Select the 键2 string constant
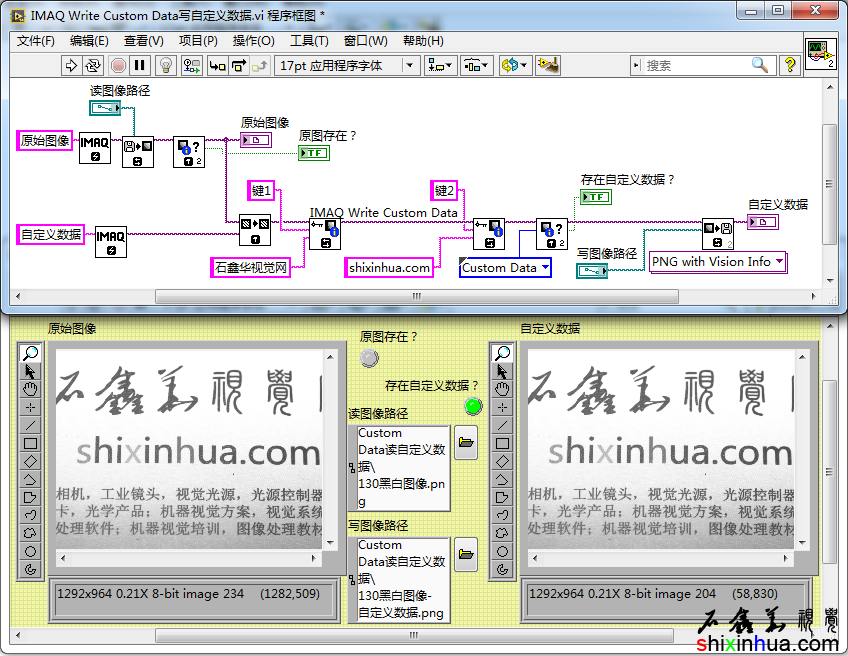The image size is (848, 656). coord(444,190)
